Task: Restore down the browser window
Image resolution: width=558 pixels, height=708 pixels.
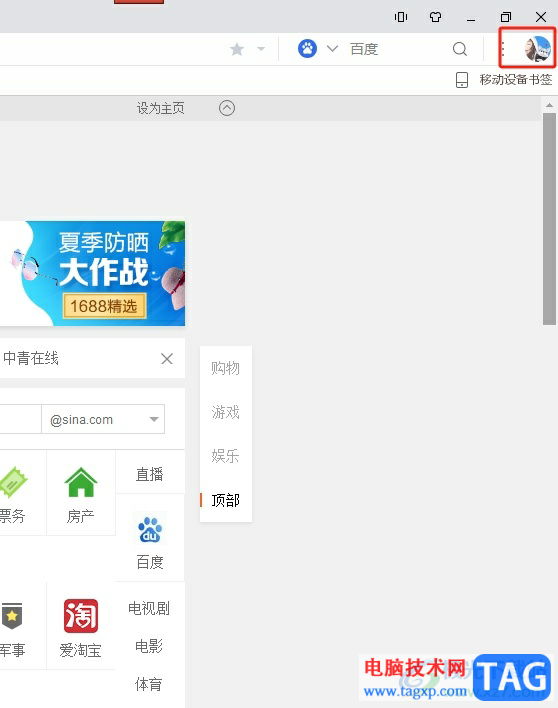Action: (506, 17)
